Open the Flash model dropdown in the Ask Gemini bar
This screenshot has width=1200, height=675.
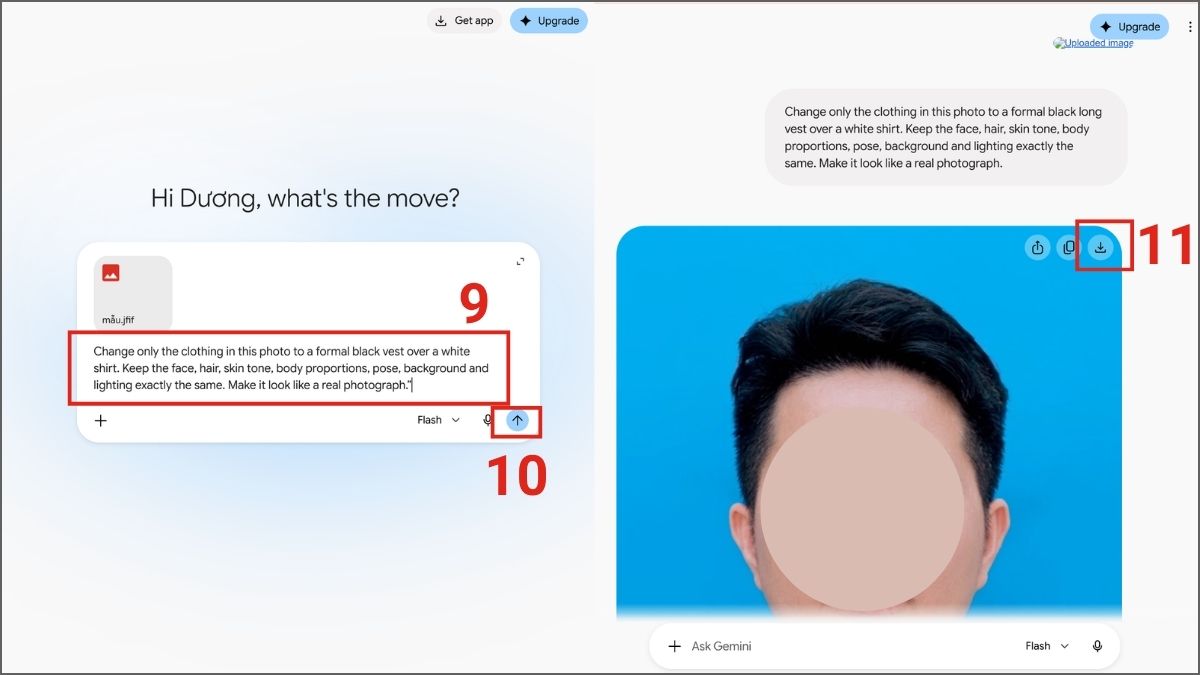[x=1047, y=646]
